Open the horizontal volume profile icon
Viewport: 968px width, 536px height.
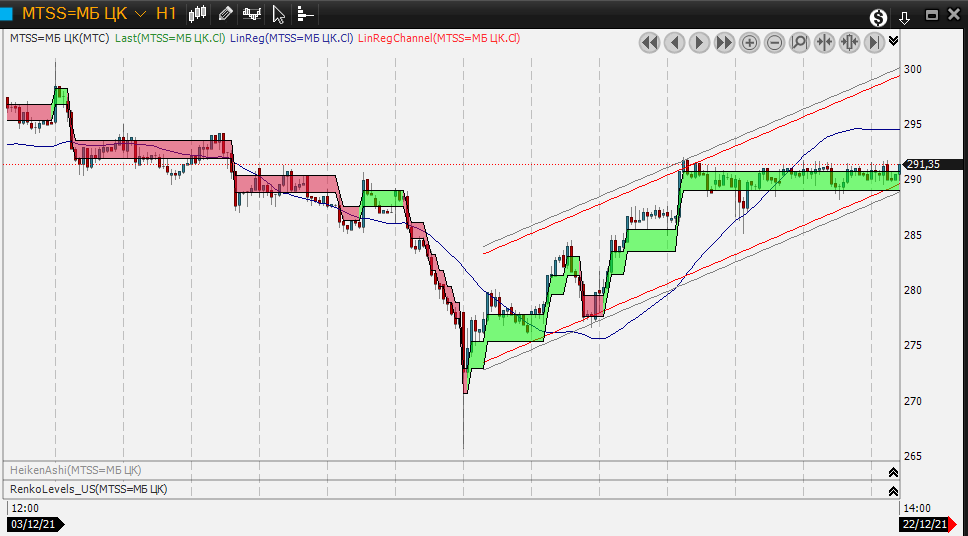(x=305, y=14)
